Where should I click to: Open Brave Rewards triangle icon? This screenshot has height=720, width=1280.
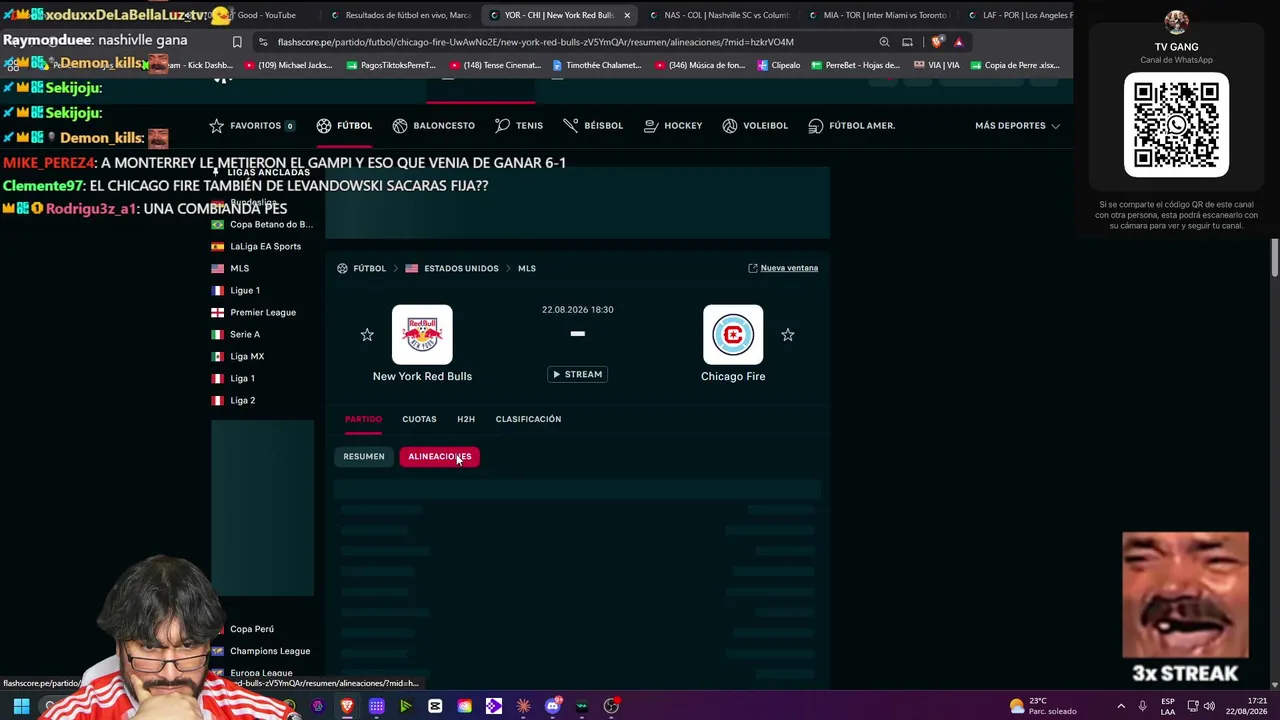tap(958, 42)
